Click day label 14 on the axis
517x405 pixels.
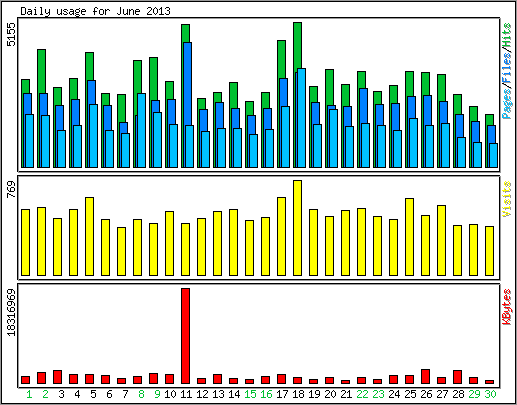click(234, 395)
